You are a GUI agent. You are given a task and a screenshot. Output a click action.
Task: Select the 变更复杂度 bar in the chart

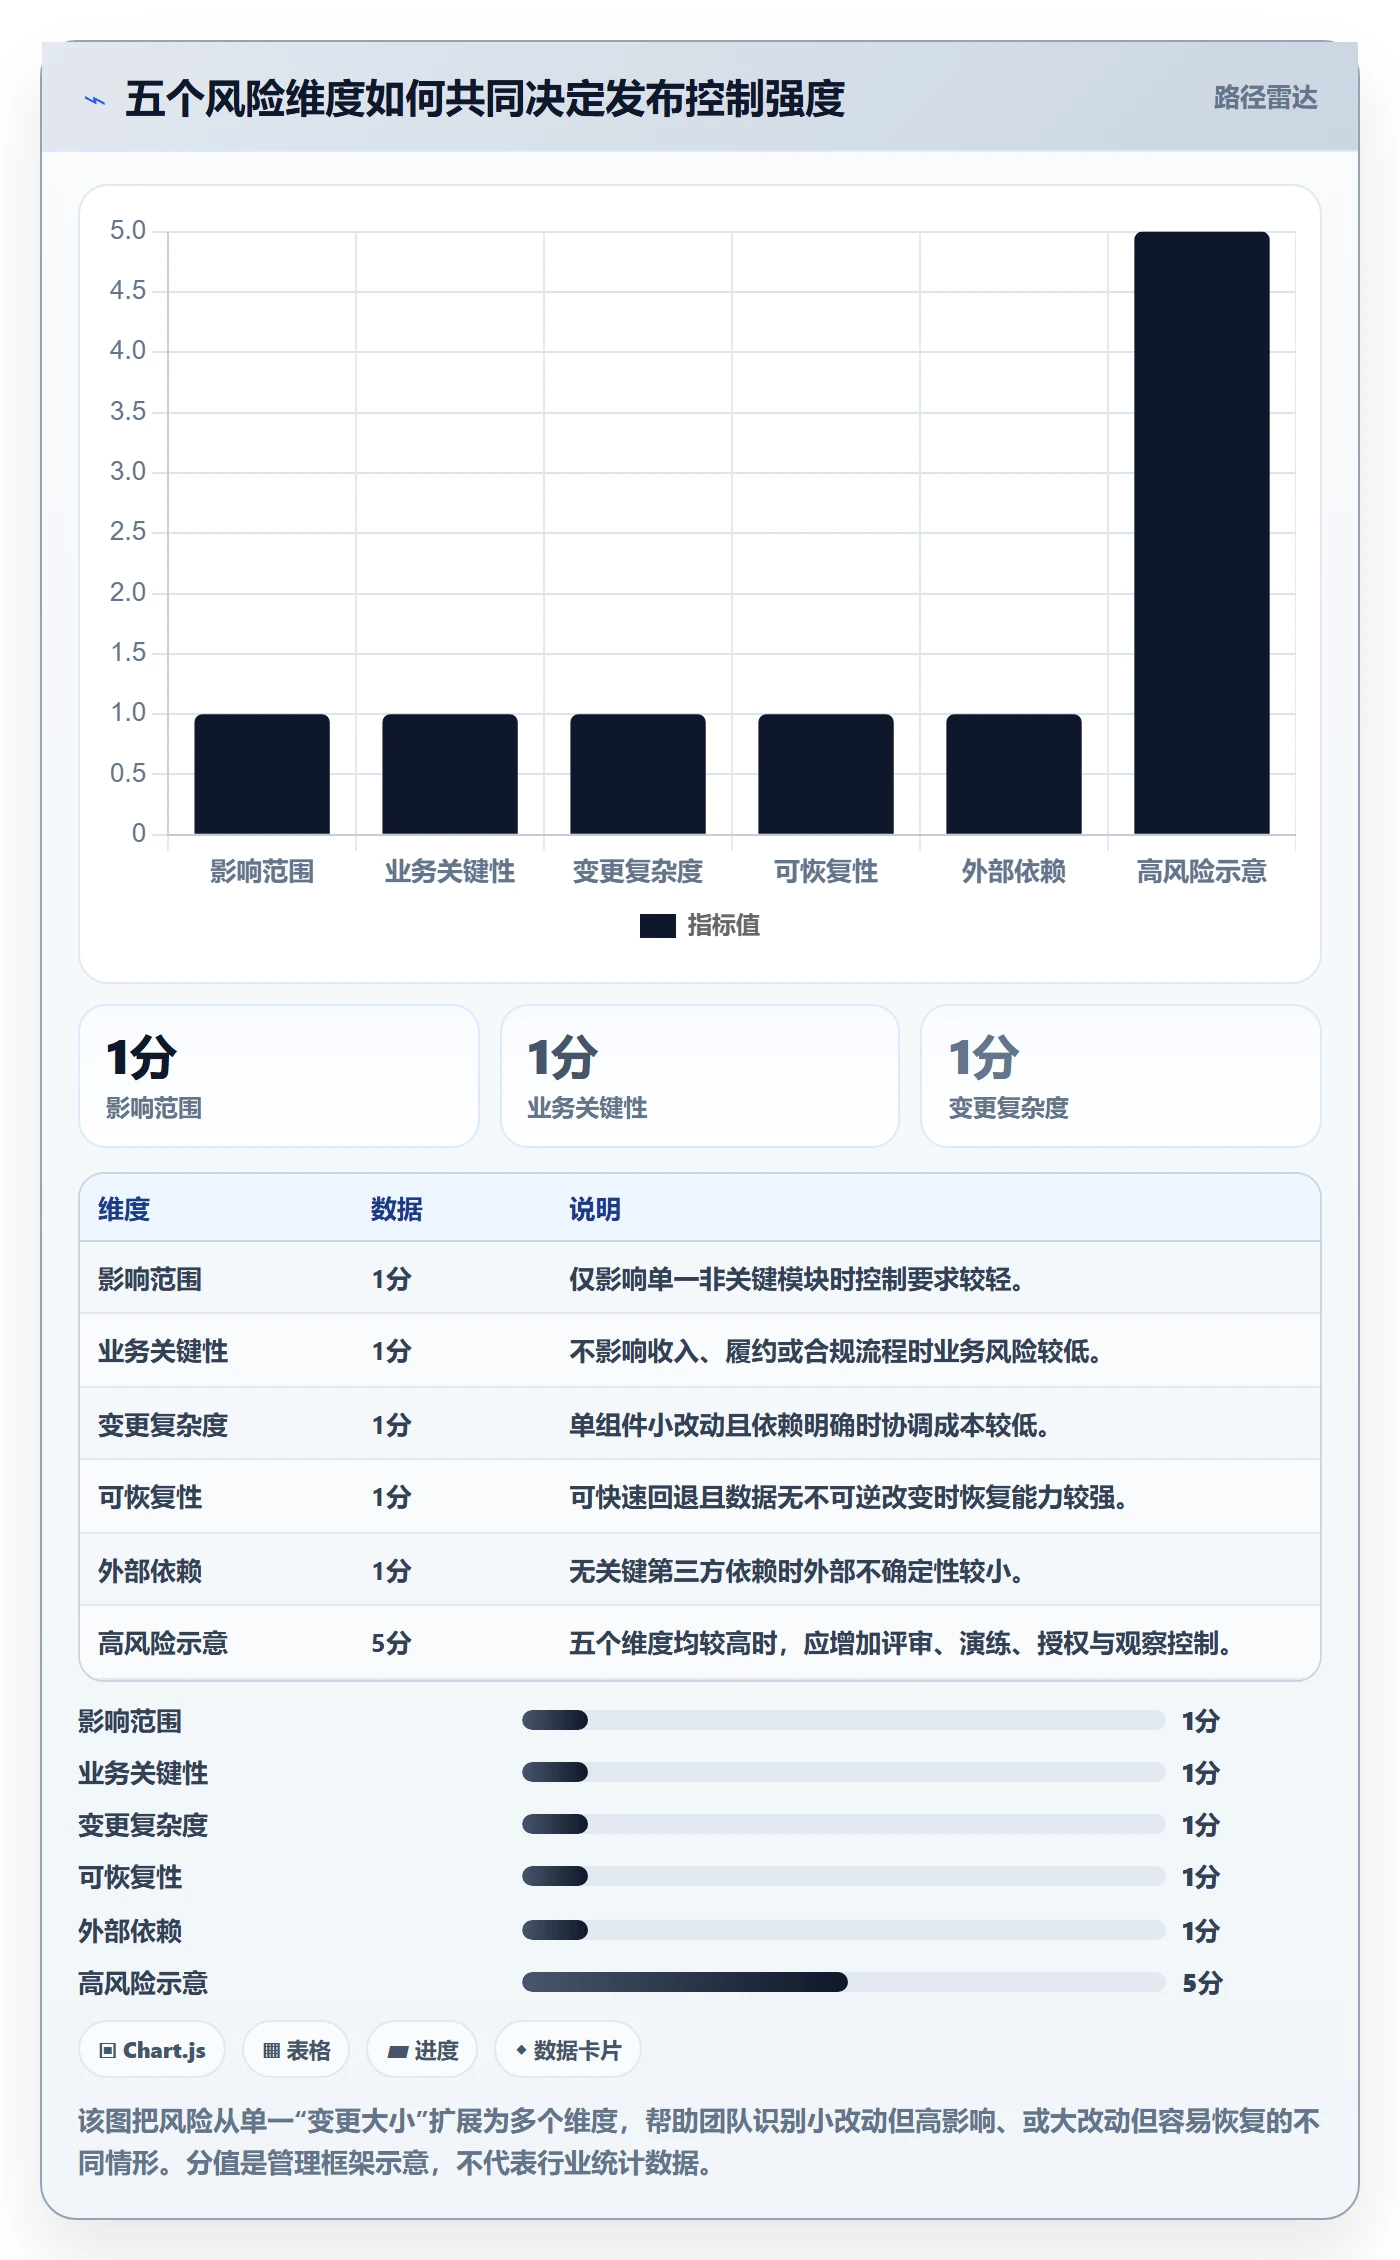pos(638,774)
